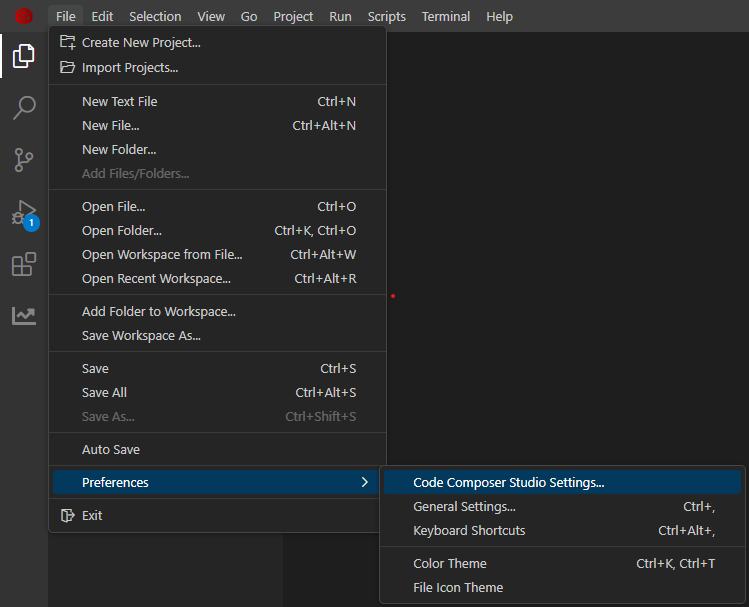Open the graph analysis view icon
749x607 pixels.
click(x=23, y=316)
